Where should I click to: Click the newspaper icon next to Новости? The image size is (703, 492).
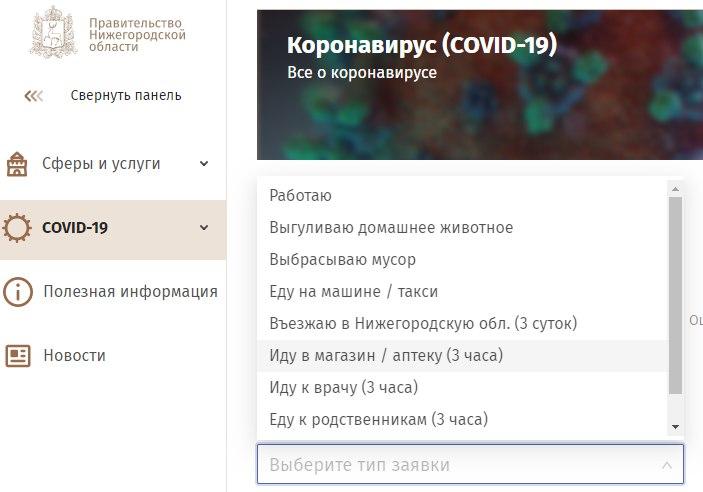[x=18, y=356]
